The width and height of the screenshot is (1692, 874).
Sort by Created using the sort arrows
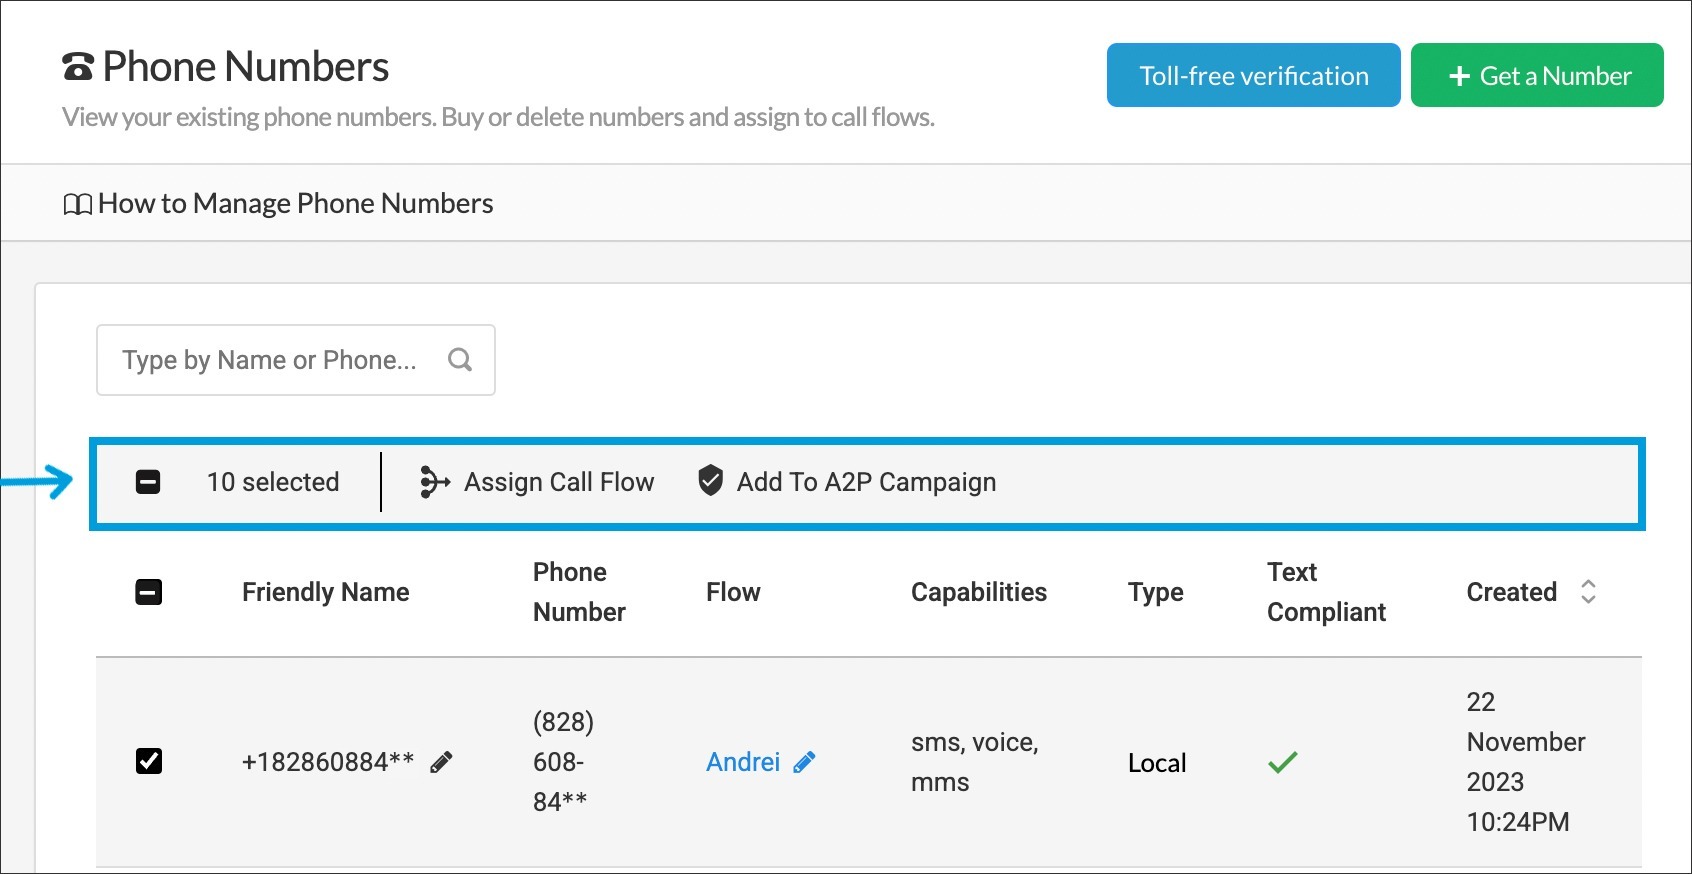tap(1588, 592)
